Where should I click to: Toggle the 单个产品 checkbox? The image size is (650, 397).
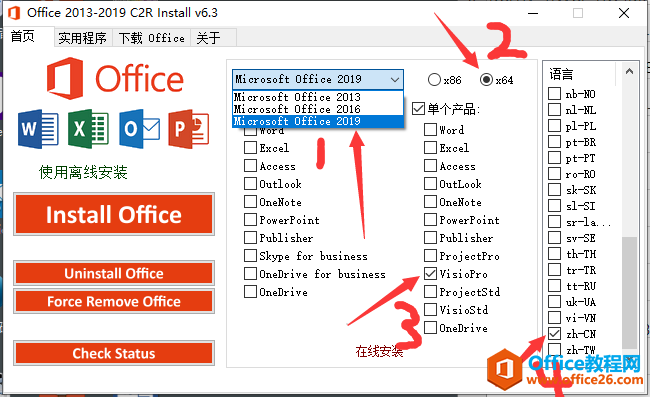pyautogui.click(x=418, y=109)
